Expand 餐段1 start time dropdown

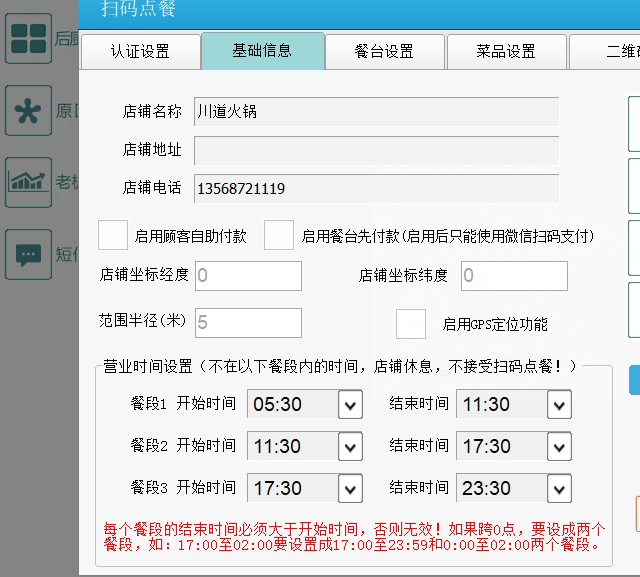[x=350, y=405]
